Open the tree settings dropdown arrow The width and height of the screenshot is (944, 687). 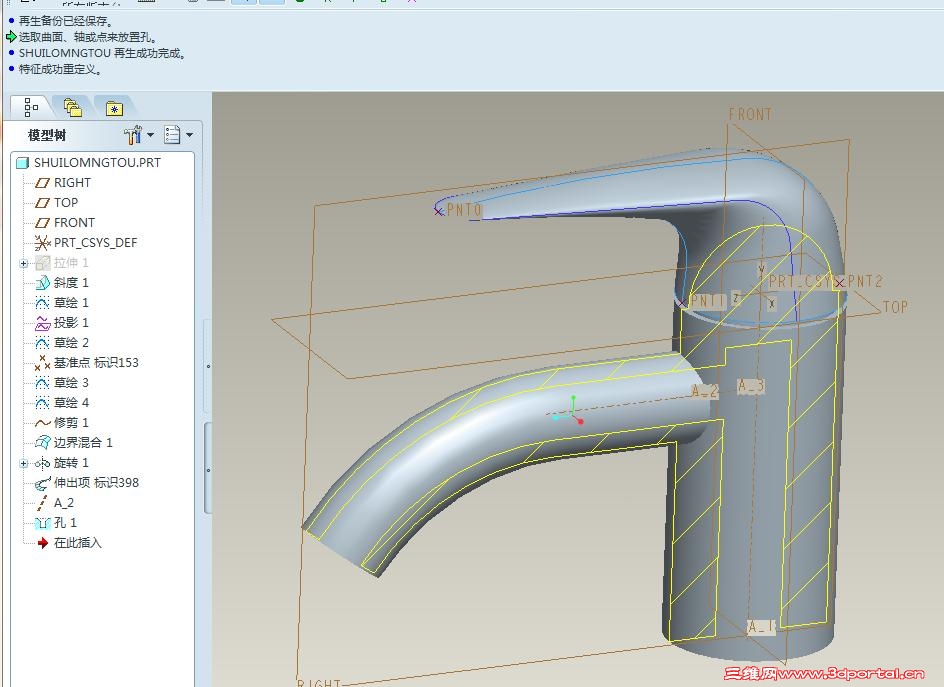[x=190, y=135]
